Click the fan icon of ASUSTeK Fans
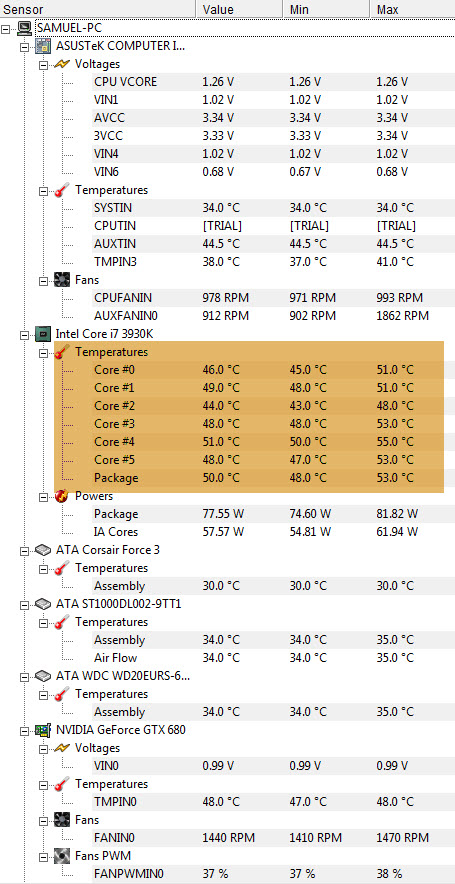 click(61, 280)
